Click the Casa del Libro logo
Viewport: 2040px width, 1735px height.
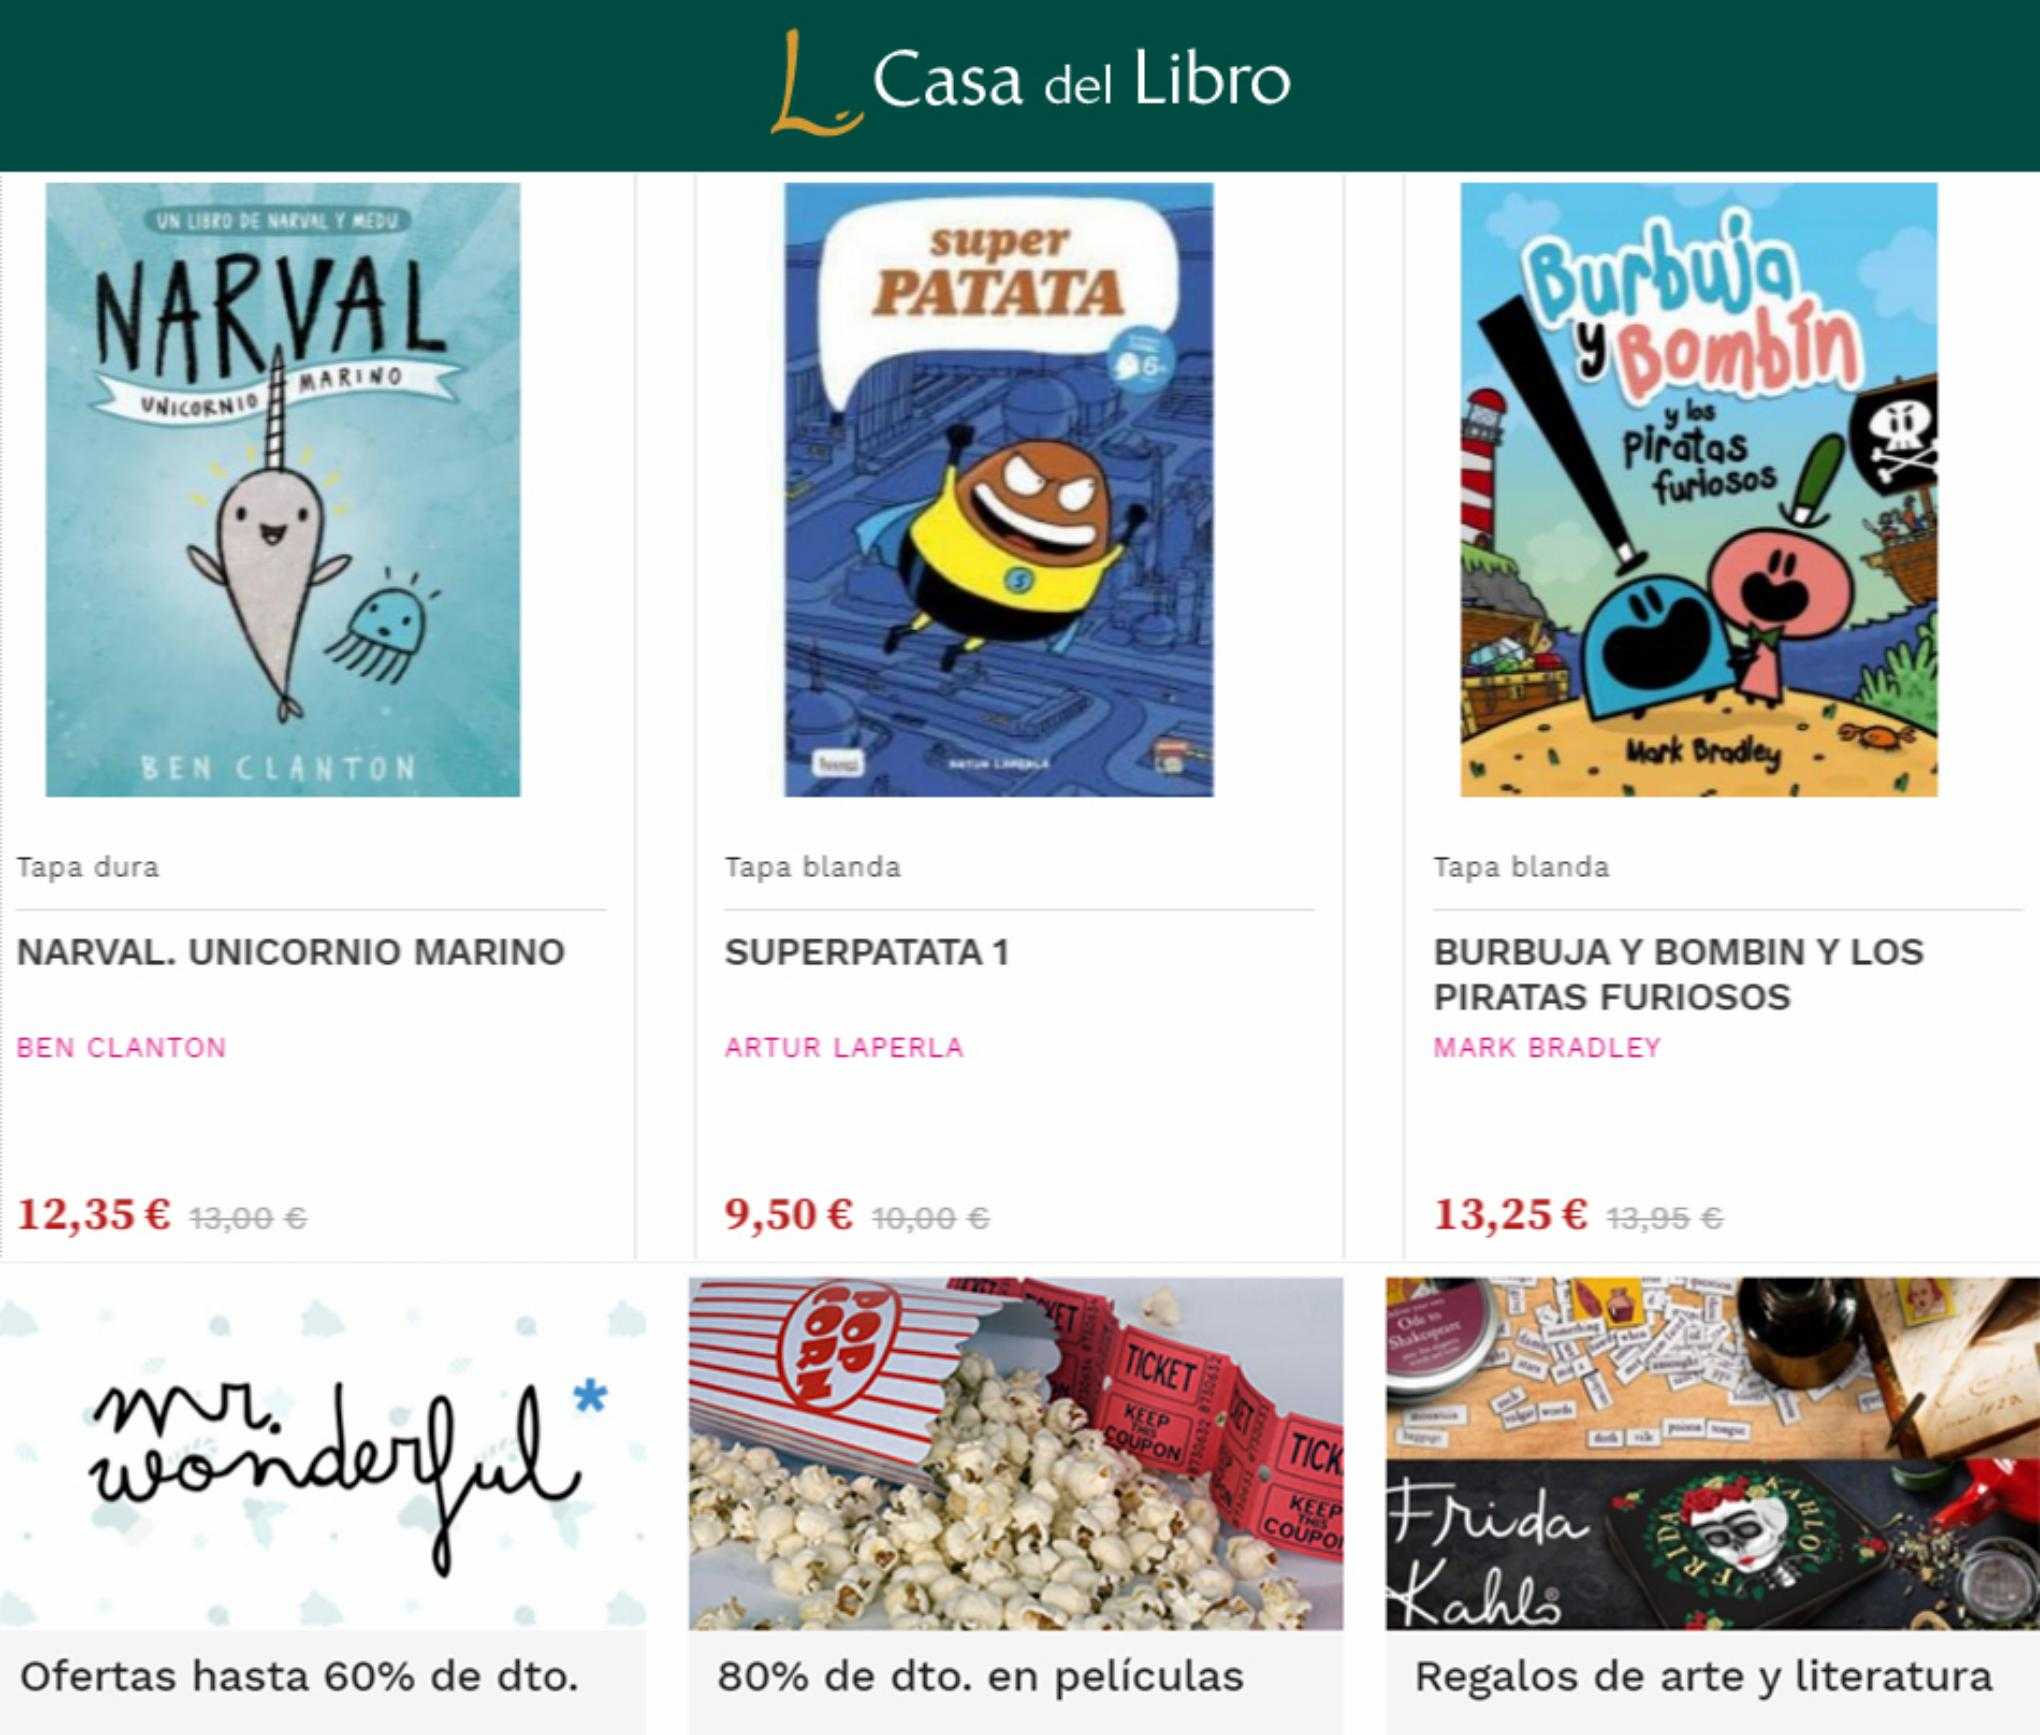[x=1030, y=82]
